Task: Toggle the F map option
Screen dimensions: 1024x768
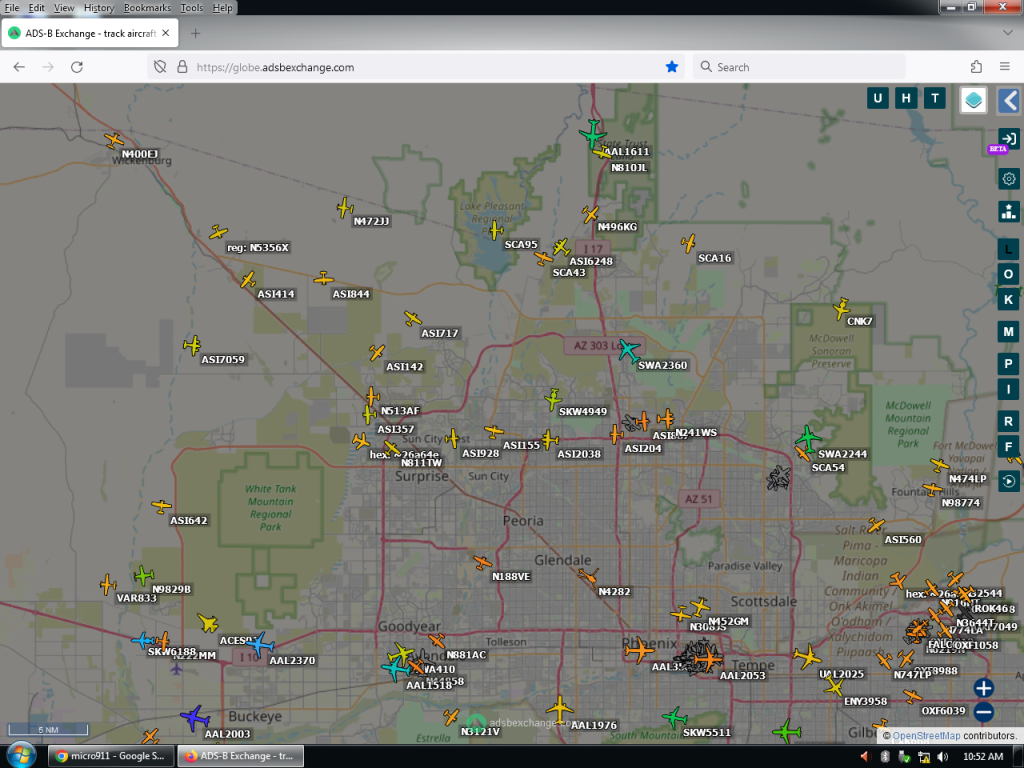Action: coord(1008,447)
